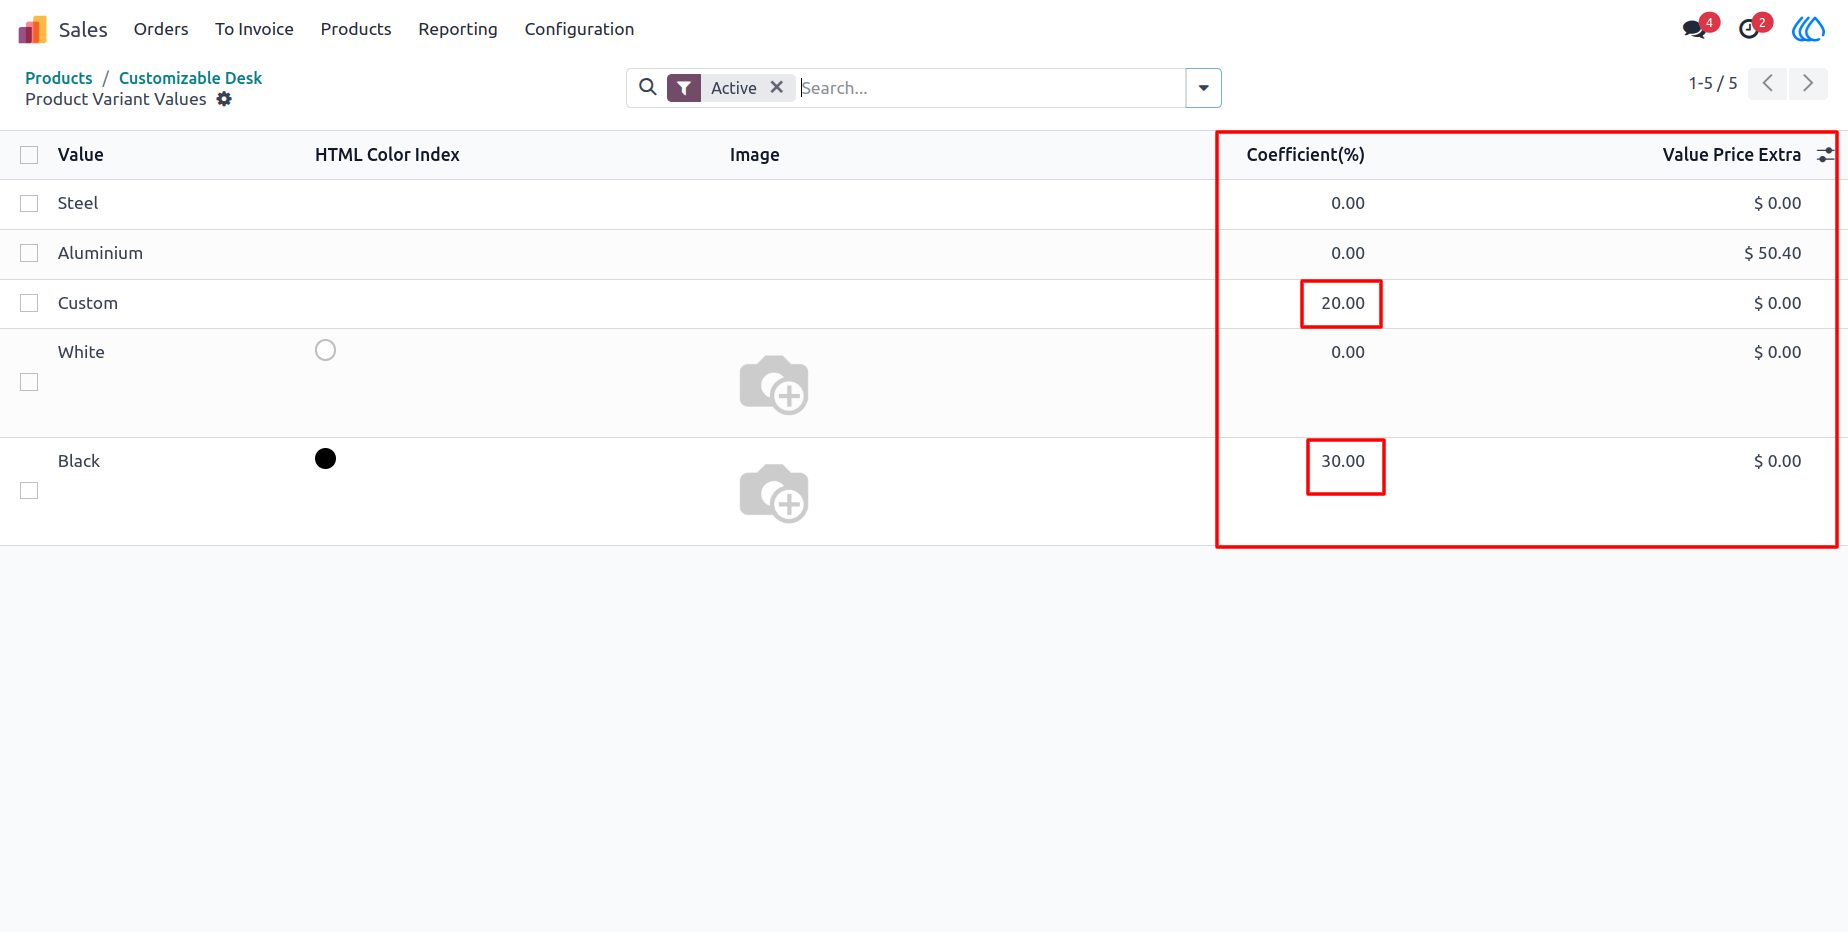
Task: Open the Orders menu
Action: coord(161,29)
